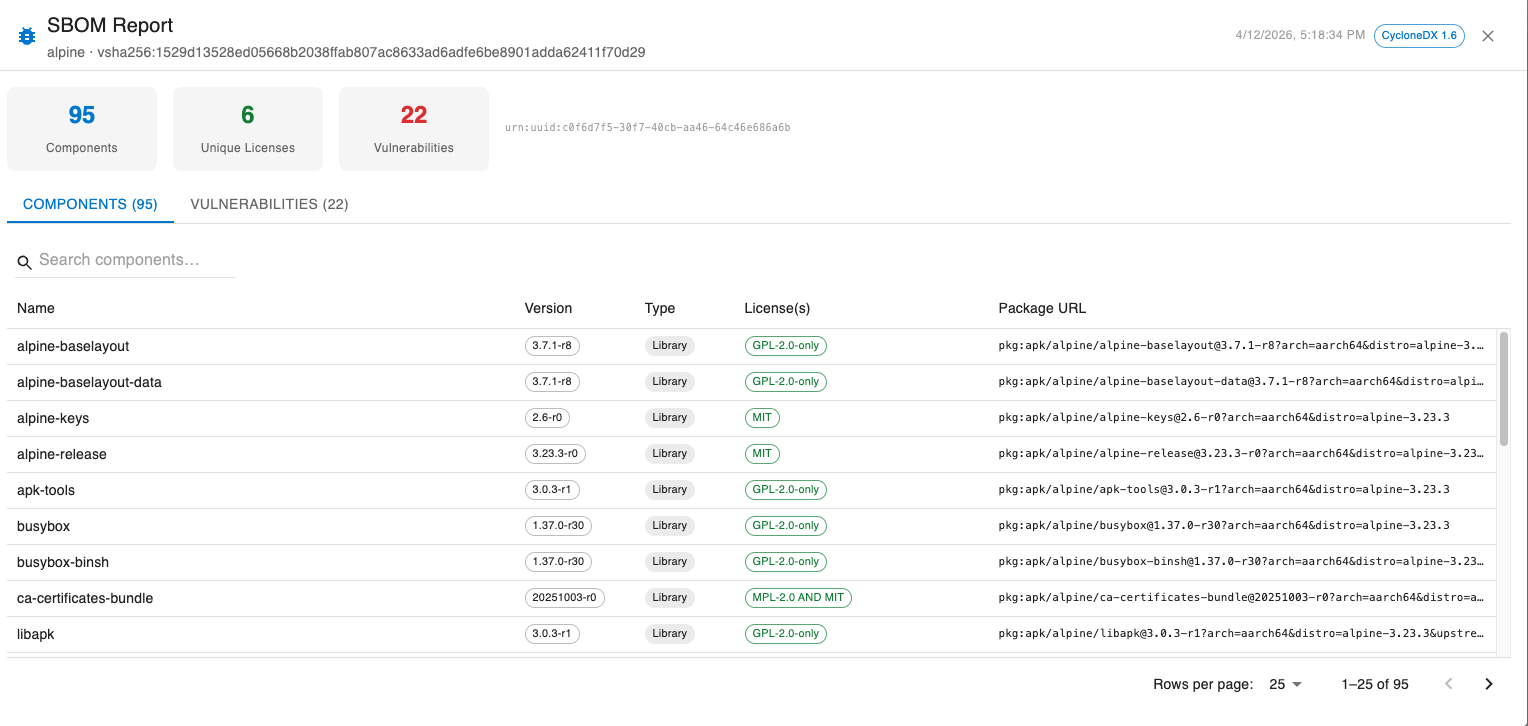Click the table's vertical scrollbar
This screenshot has width=1528, height=726.
(1503, 388)
